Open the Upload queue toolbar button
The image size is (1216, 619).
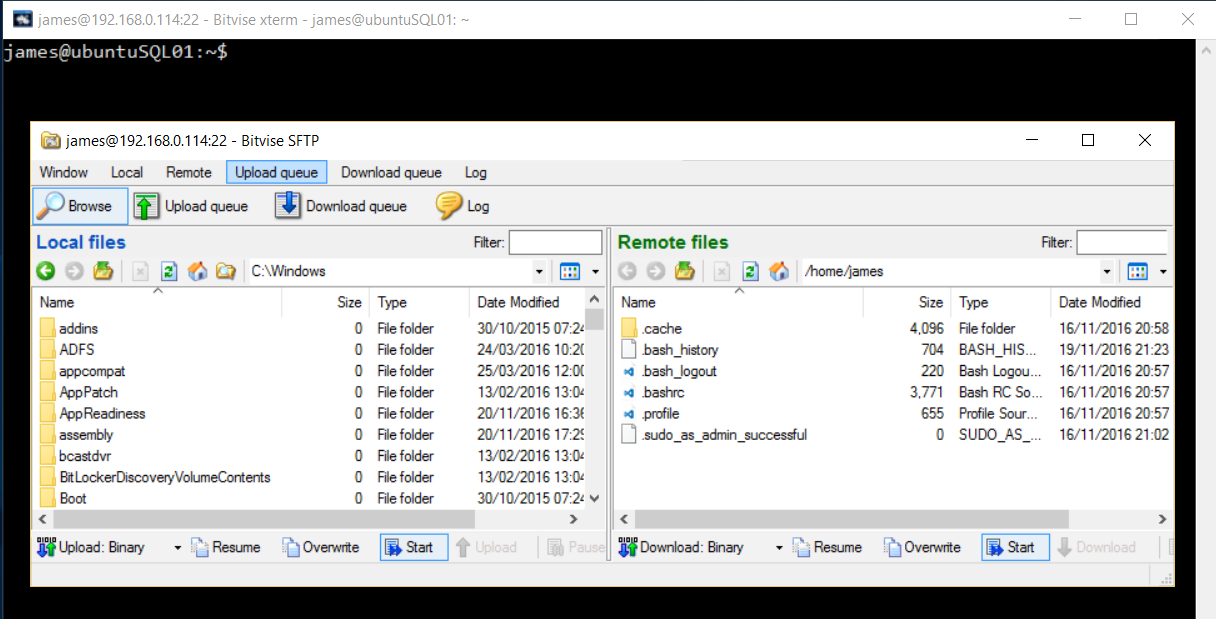191,206
